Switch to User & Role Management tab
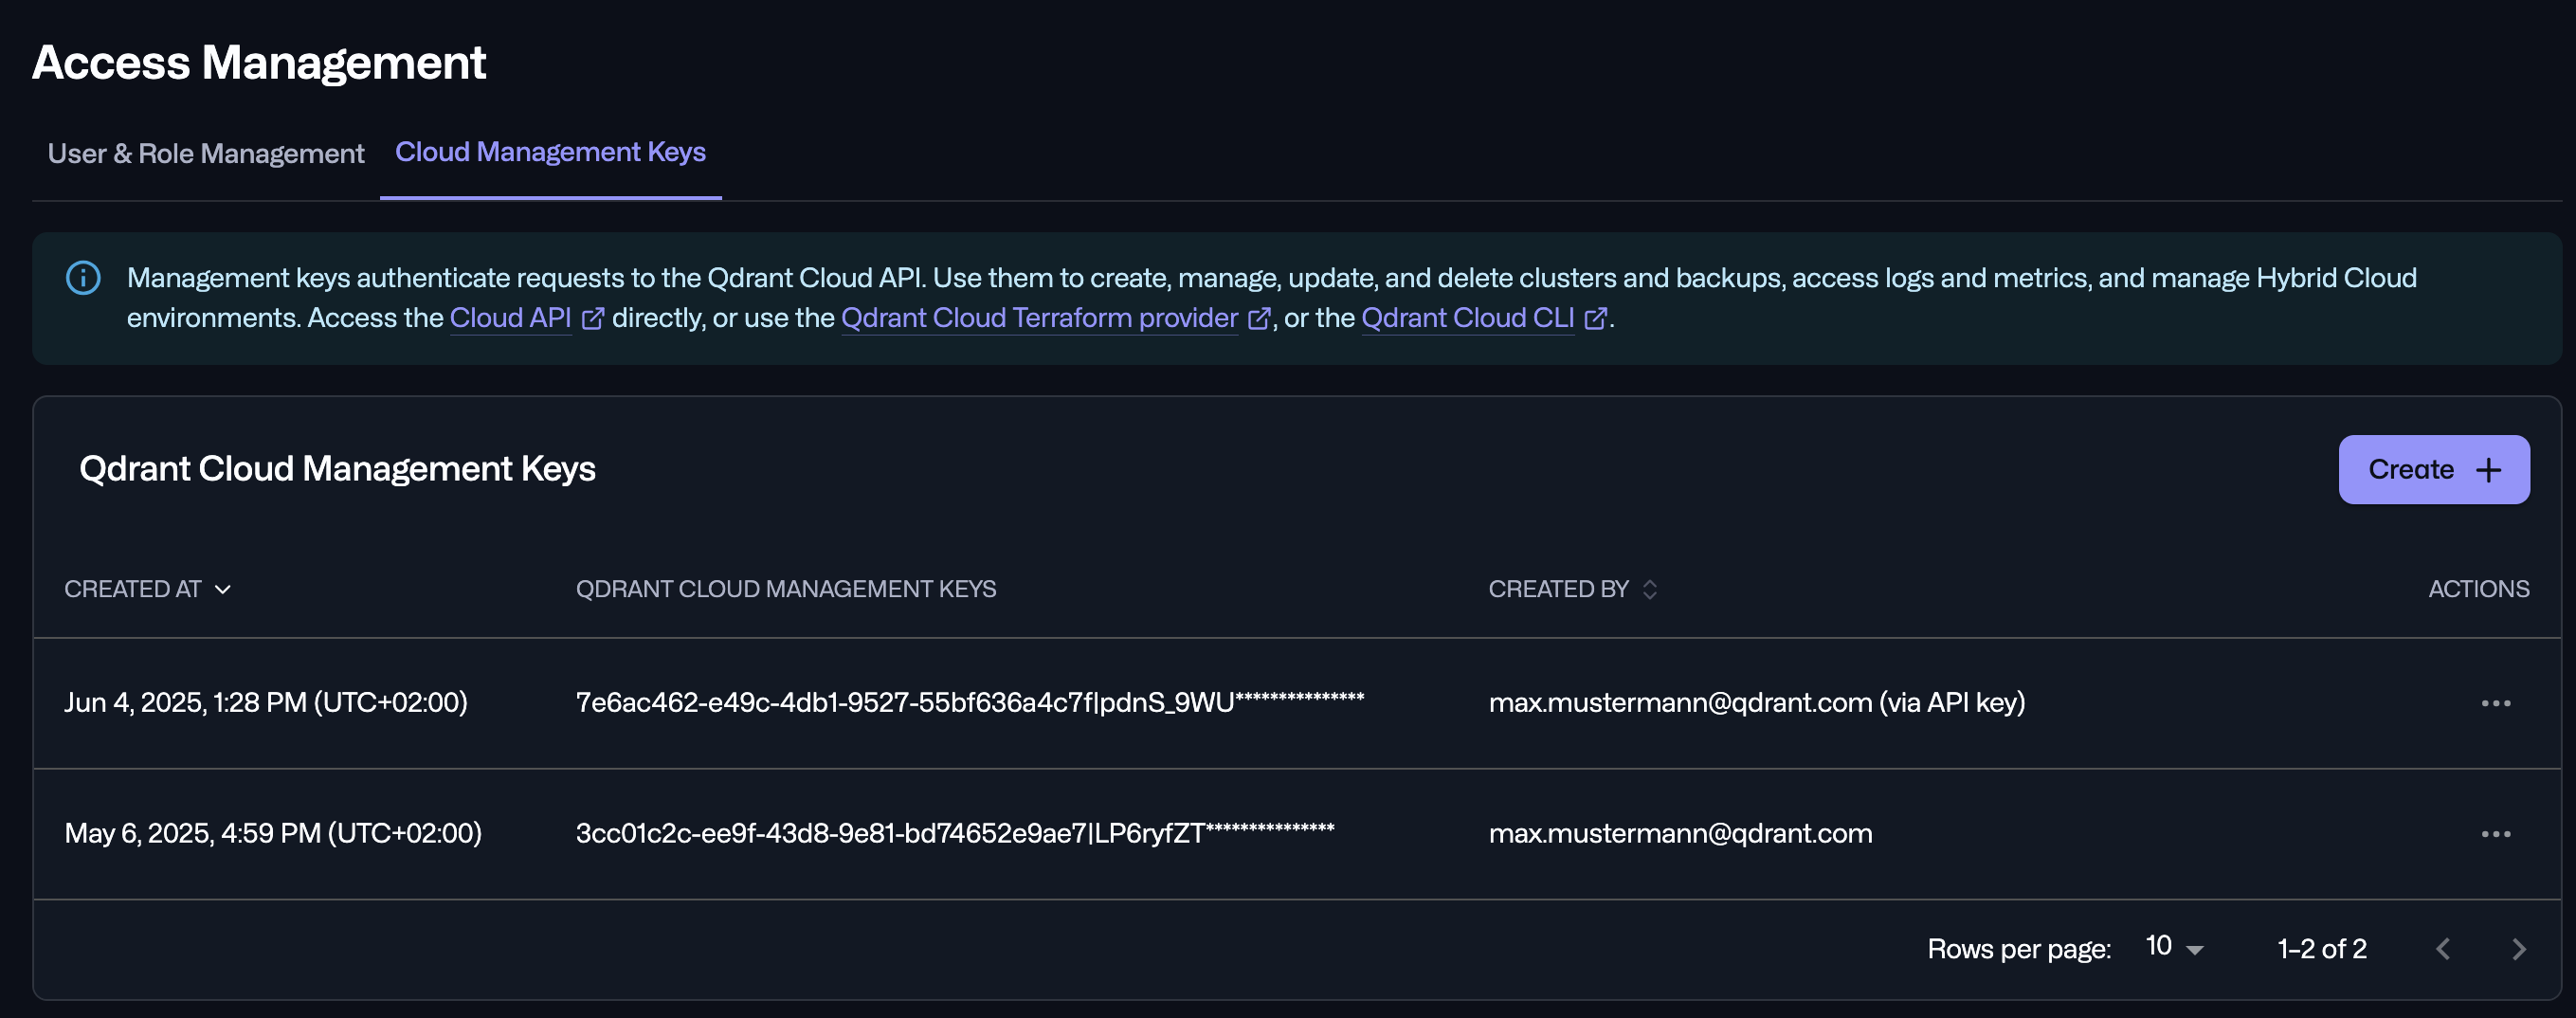 [206, 153]
